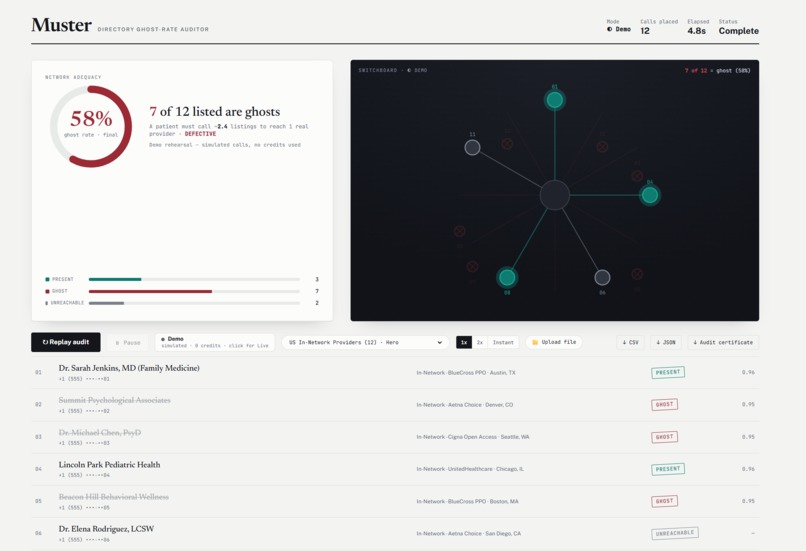The height and width of the screenshot is (551, 806).
Task: Download results as JSON
Action: [666, 342]
